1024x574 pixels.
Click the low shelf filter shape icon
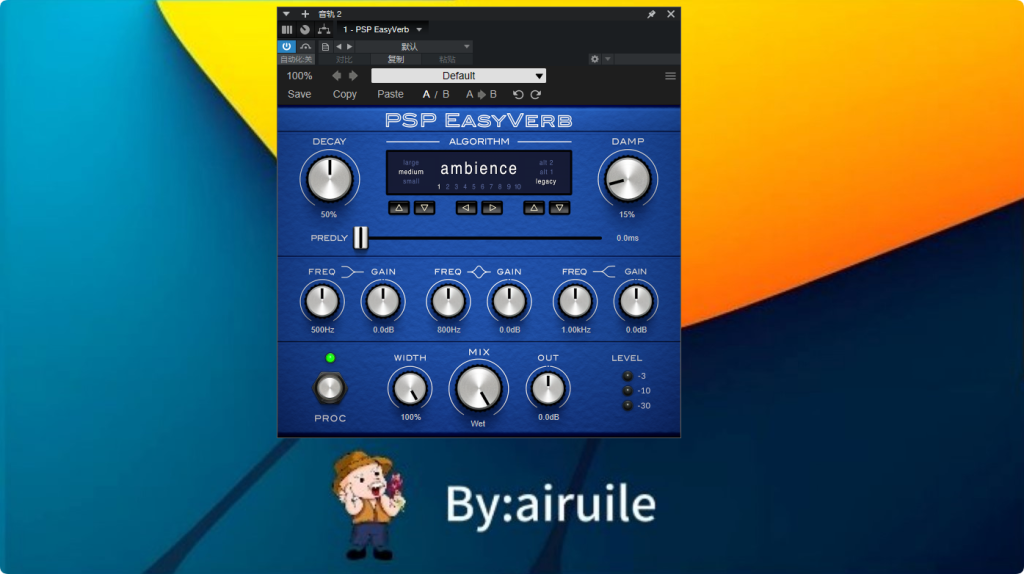pyautogui.click(x=353, y=272)
